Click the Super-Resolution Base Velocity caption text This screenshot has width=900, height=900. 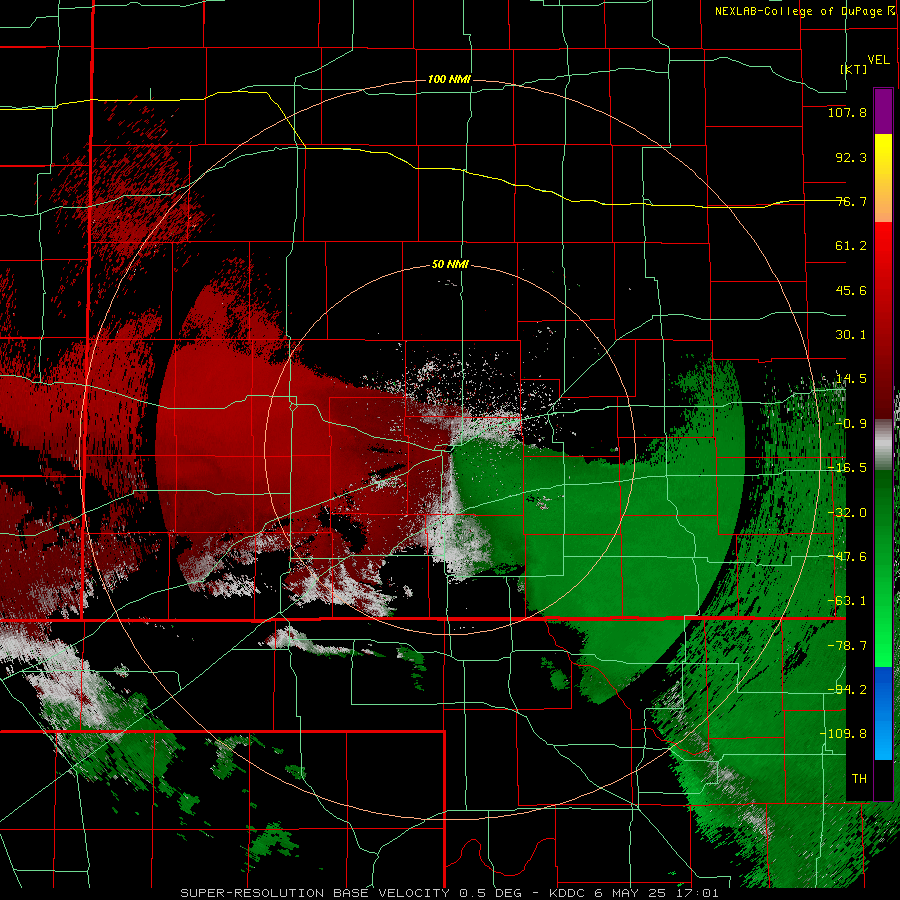(x=449, y=893)
